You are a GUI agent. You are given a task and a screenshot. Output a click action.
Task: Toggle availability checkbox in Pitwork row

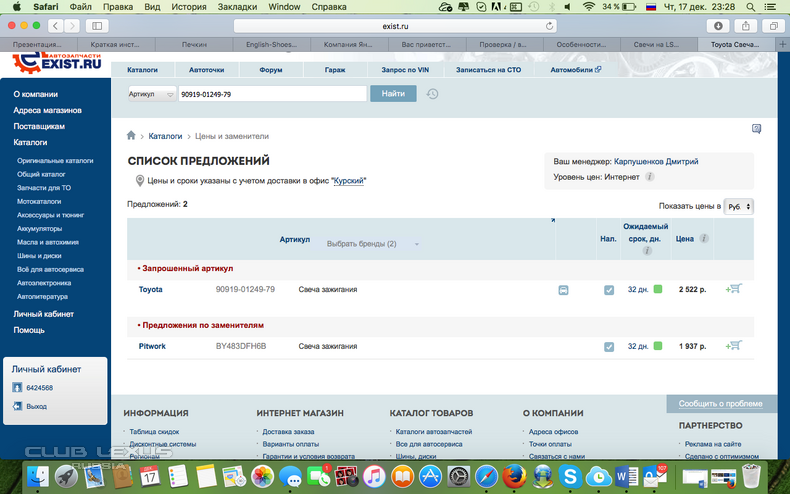tap(609, 347)
